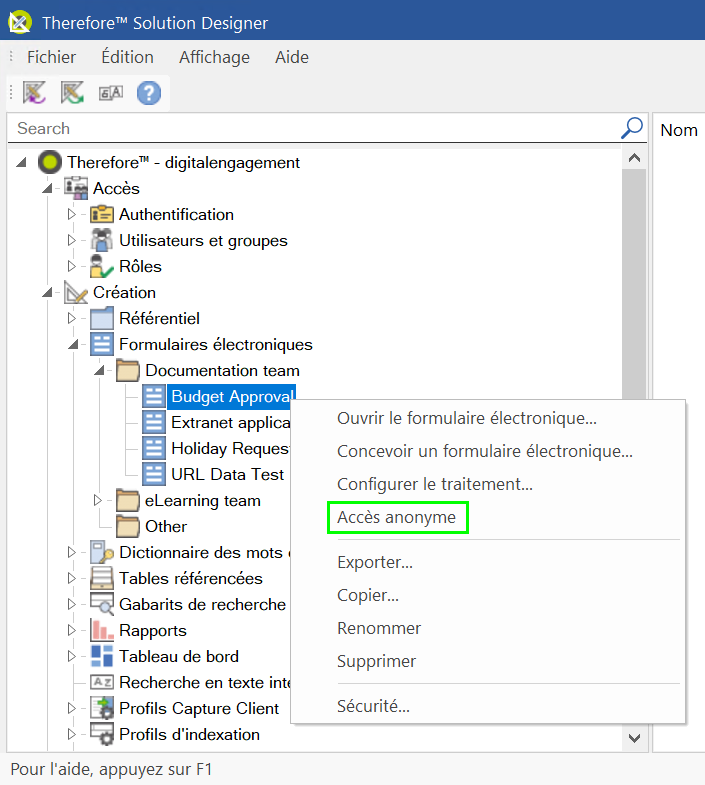Click the Rôles icon
The height and width of the screenshot is (785, 705).
[102, 266]
